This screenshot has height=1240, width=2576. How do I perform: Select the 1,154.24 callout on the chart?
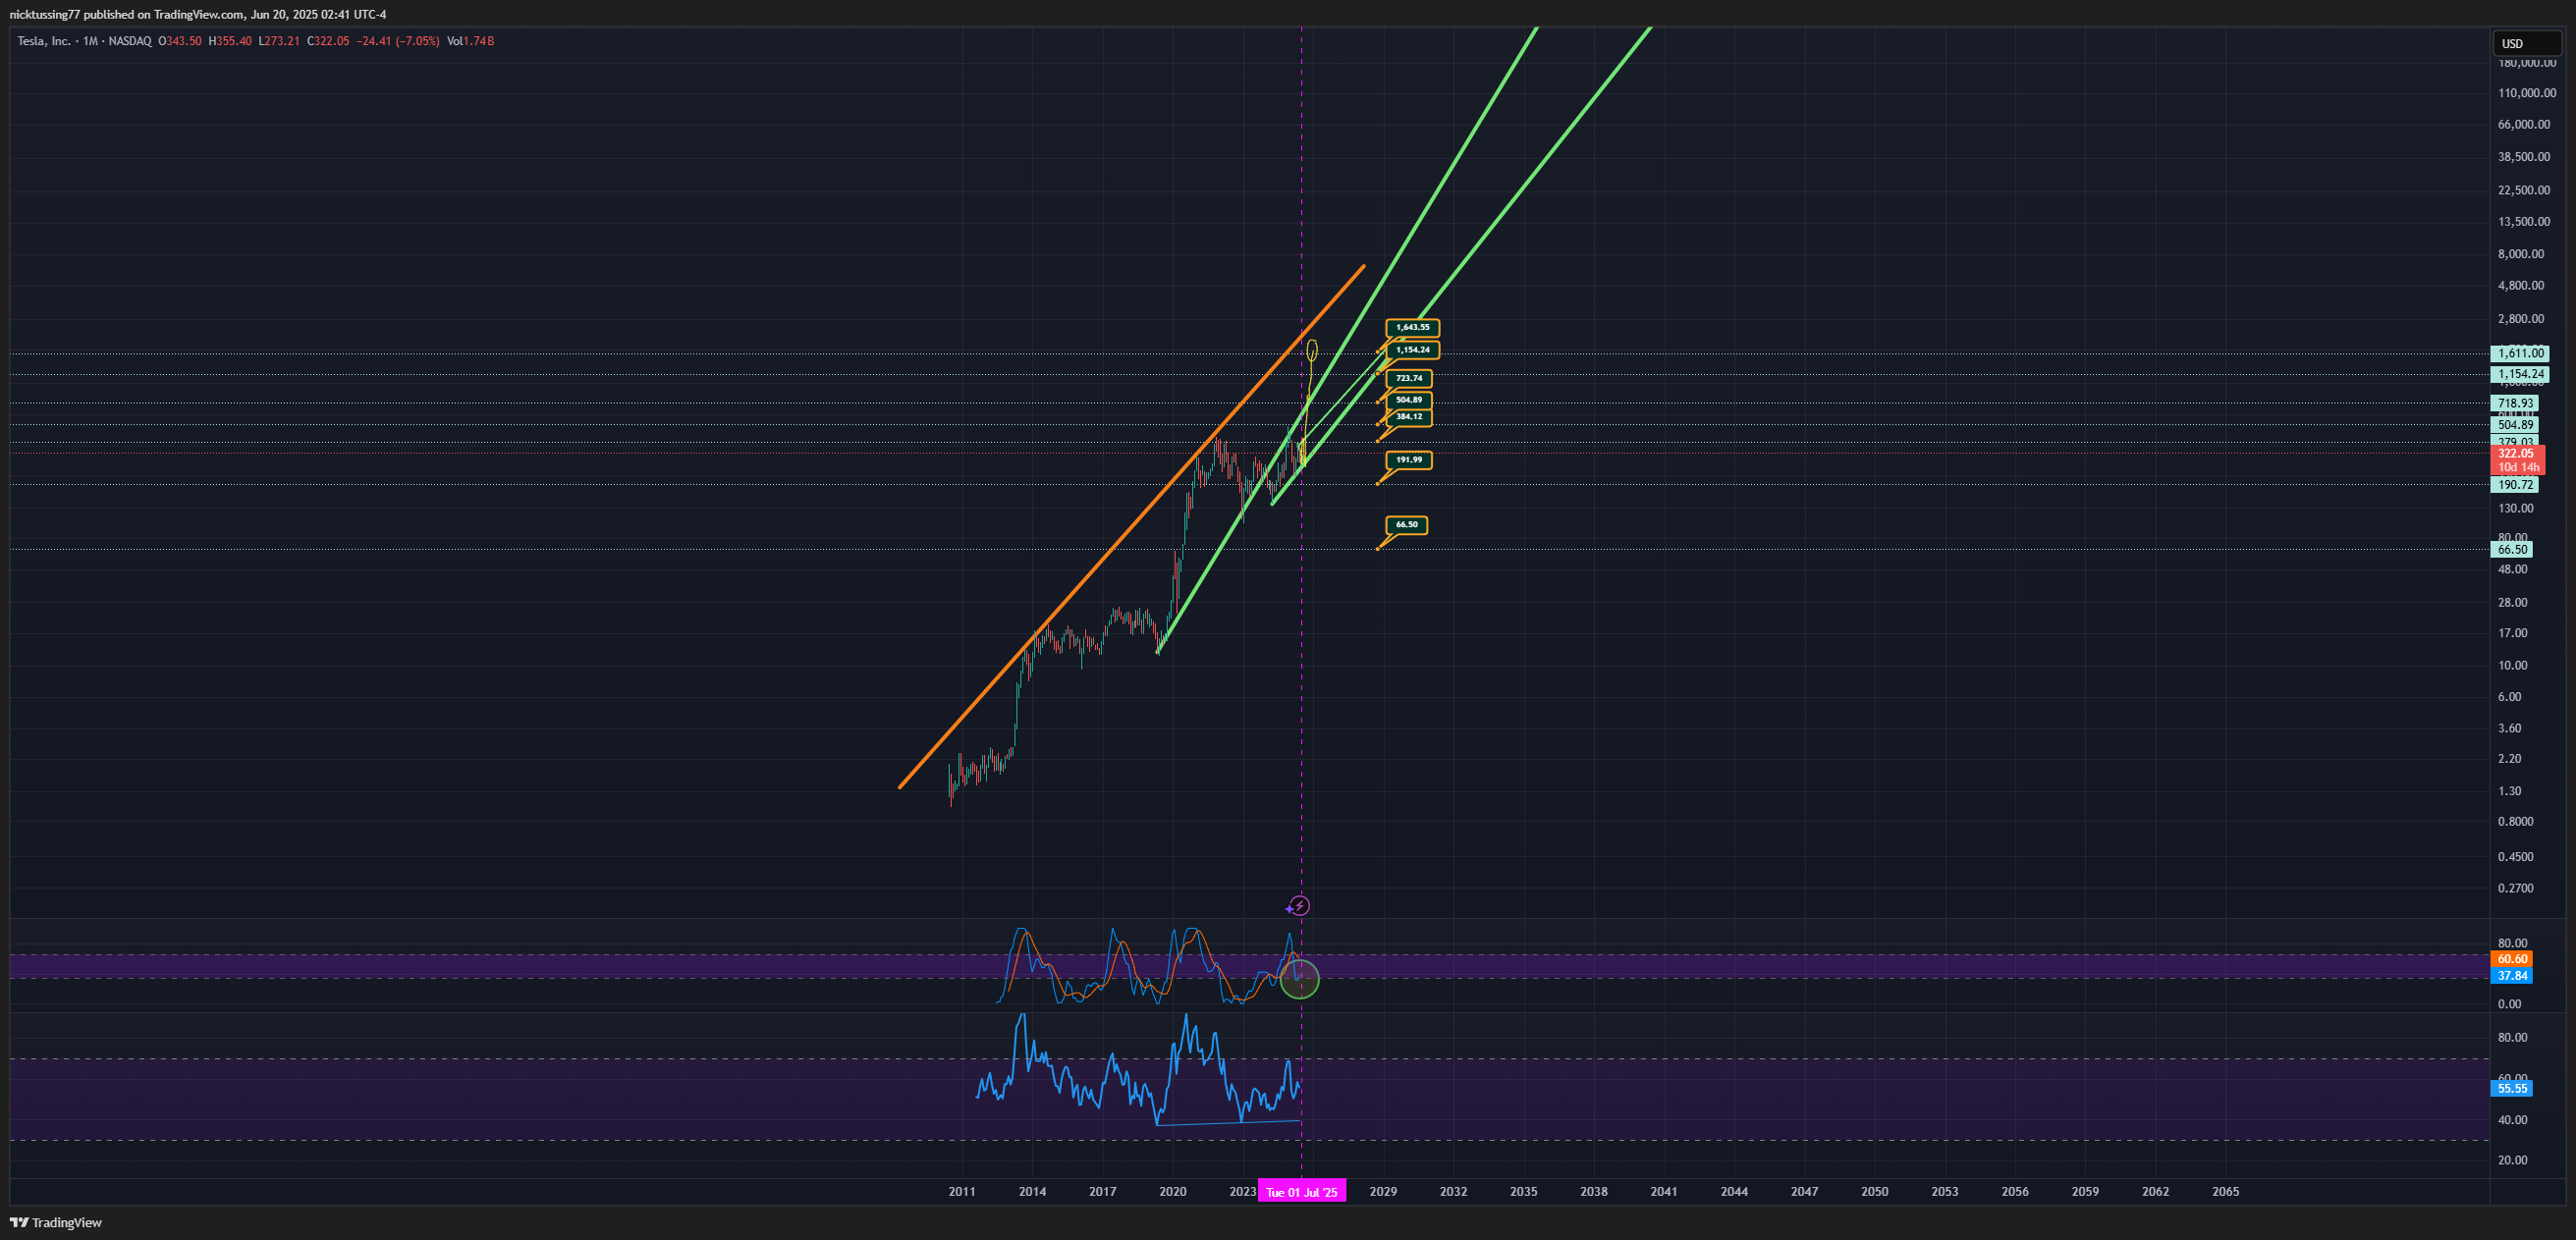[x=1412, y=350]
